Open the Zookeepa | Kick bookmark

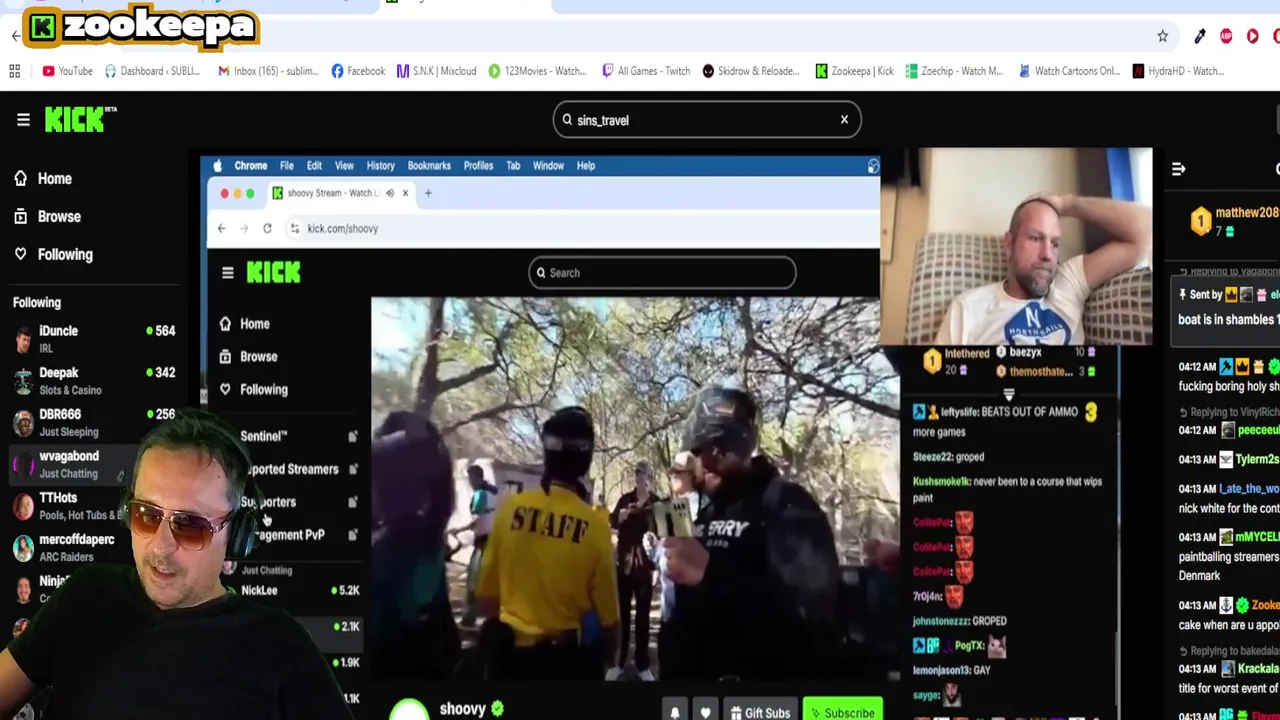pyautogui.click(x=854, y=71)
